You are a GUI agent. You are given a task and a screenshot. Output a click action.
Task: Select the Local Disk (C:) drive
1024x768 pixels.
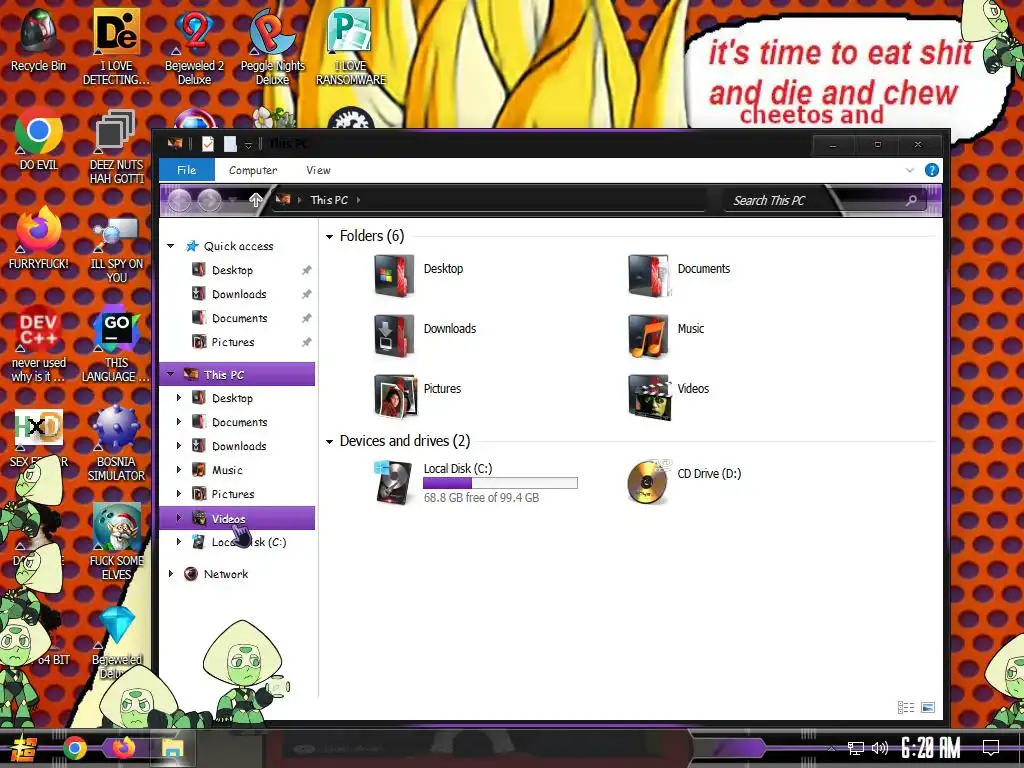[x=476, y=482]
